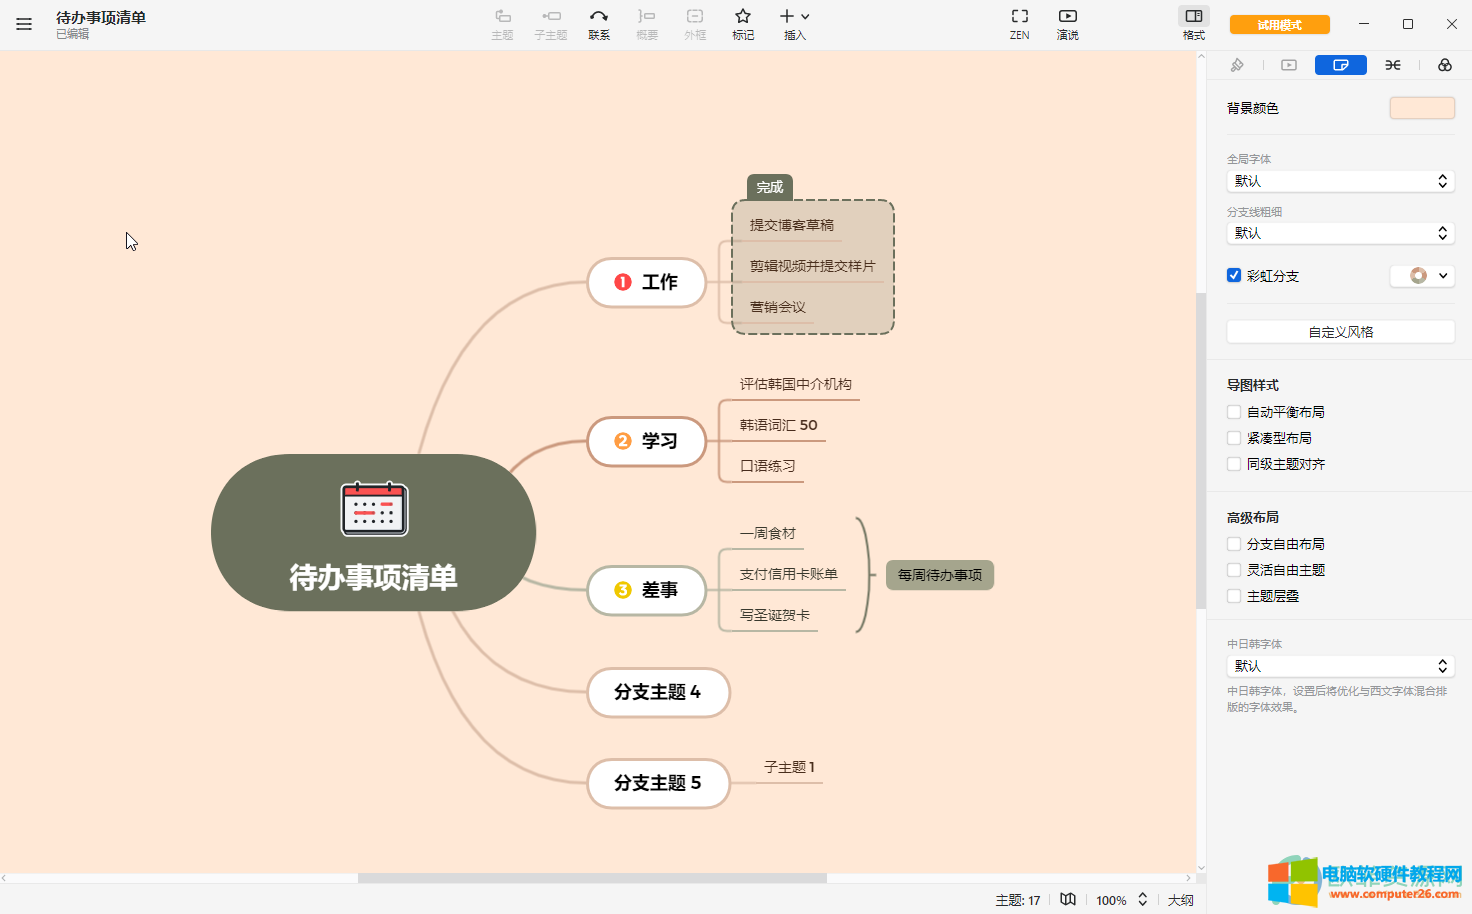The image size is (1472, 914).
Task: Select the 营销会议 subtopic
Action: pos(778,307)
